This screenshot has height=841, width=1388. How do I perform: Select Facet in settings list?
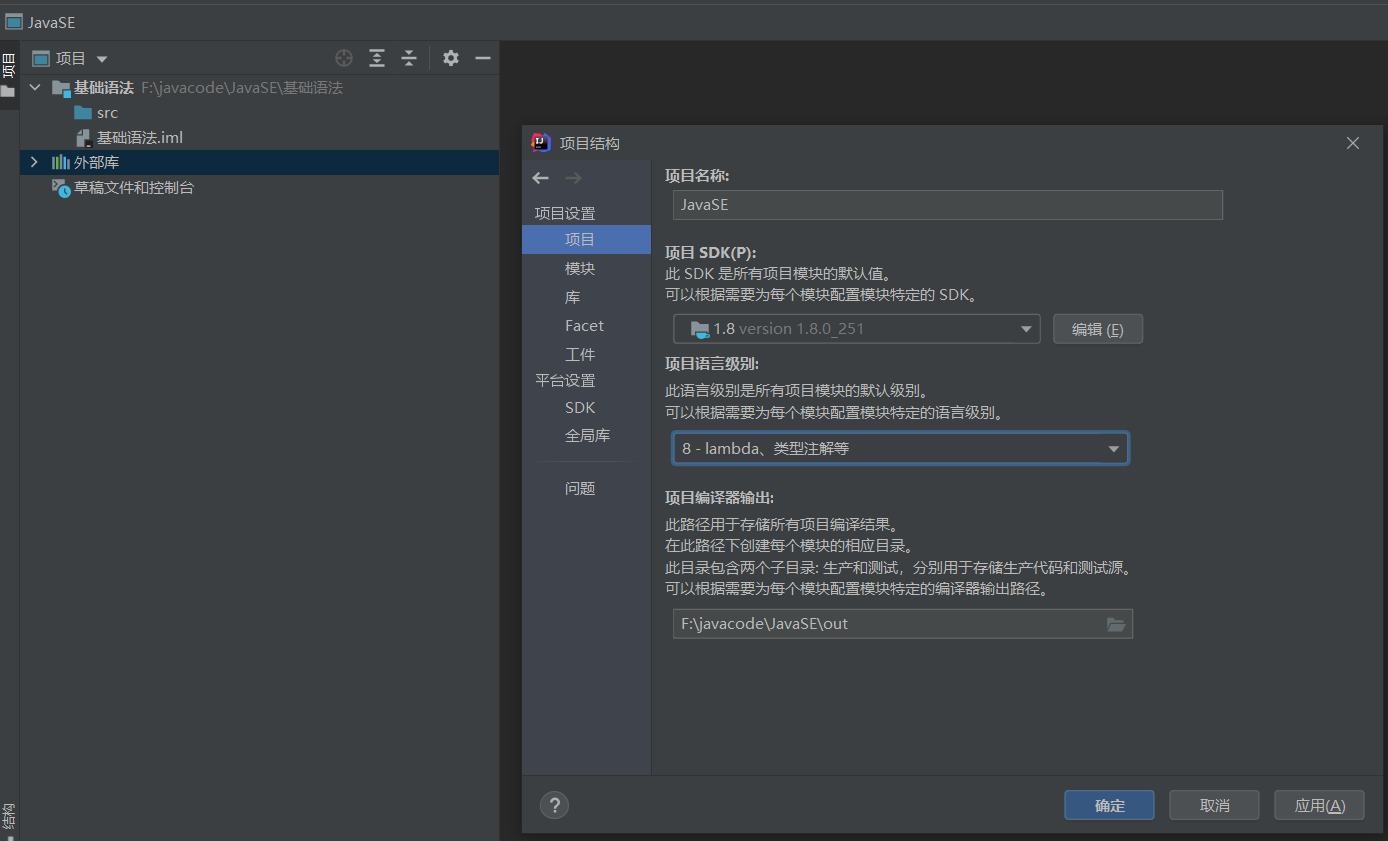click(586, 326)
